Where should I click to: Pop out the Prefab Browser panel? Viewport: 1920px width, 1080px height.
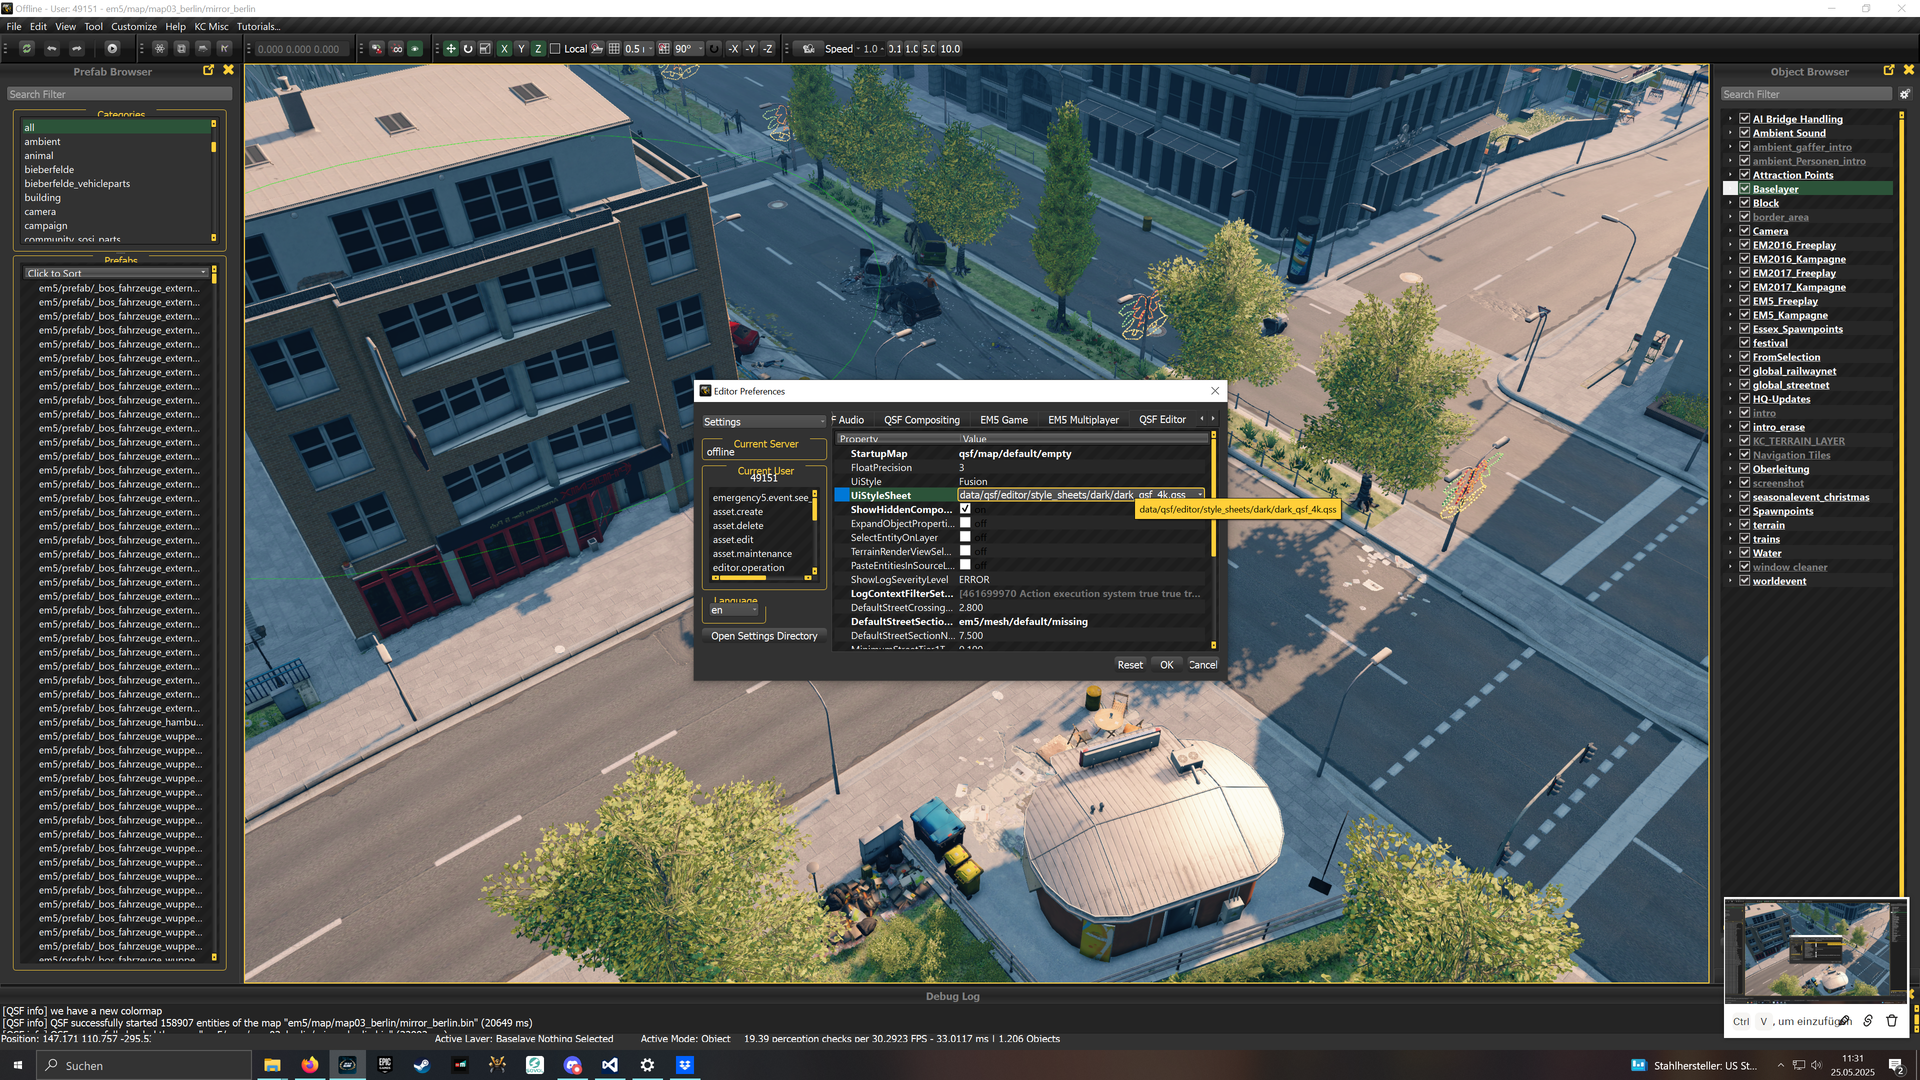pyautogui.click(x=208, y=71)
